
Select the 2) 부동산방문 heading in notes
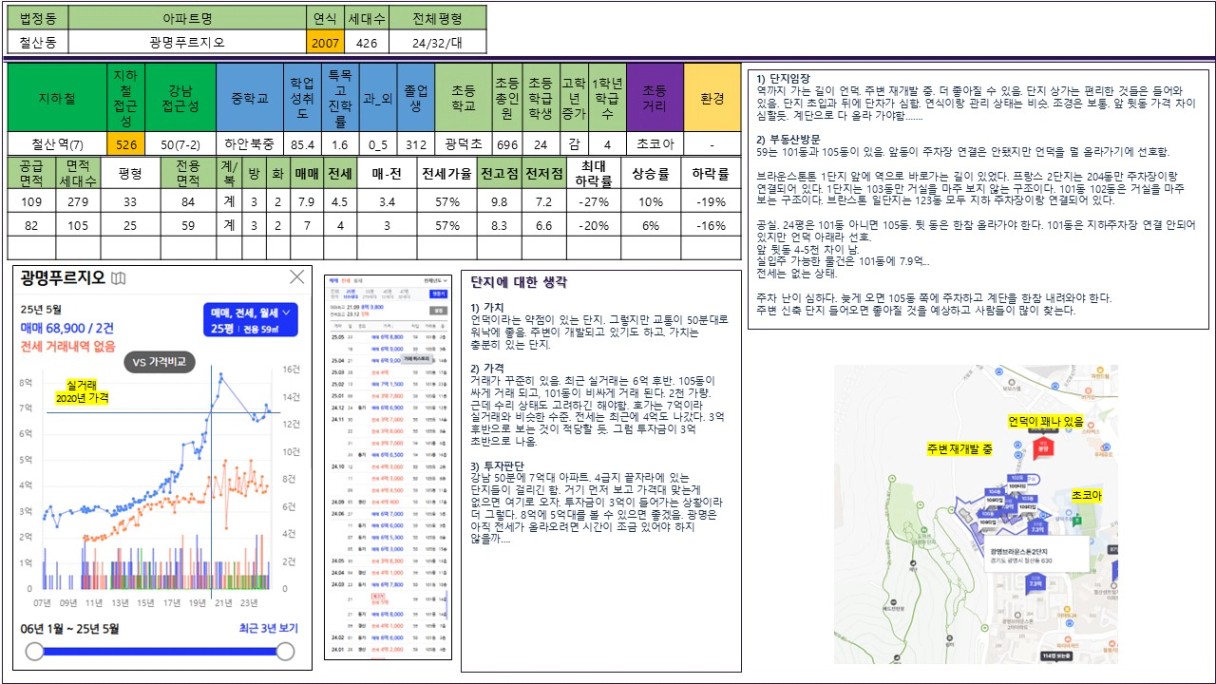(787, 139)
